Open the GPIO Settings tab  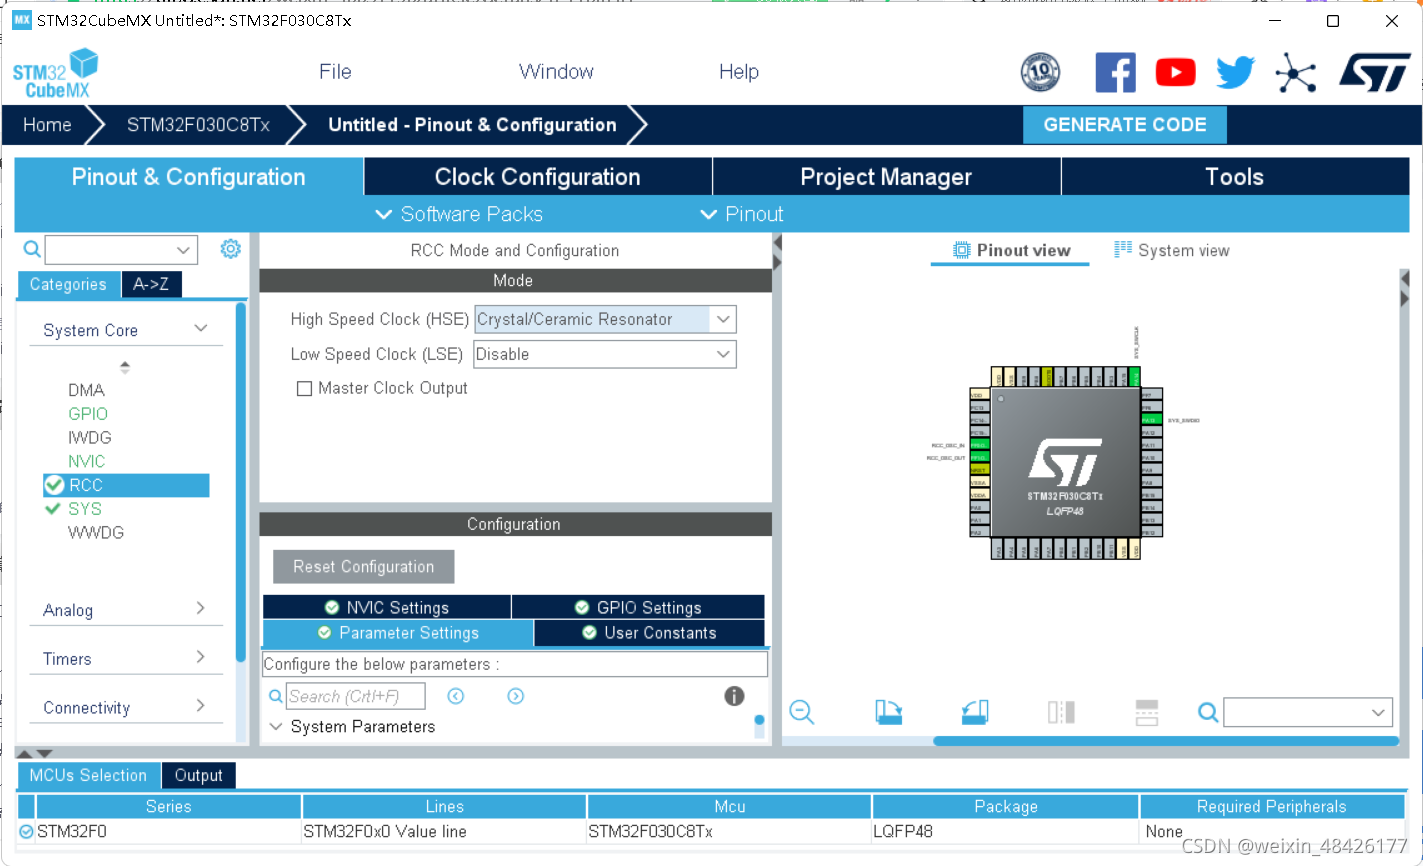[638, 607]
